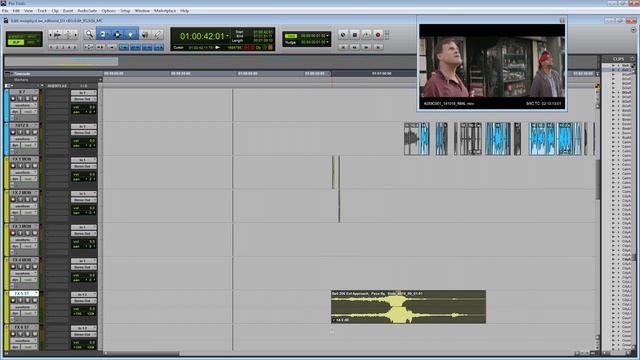
Task: Start playback with Play button
Action: click(x=366, y=35)
